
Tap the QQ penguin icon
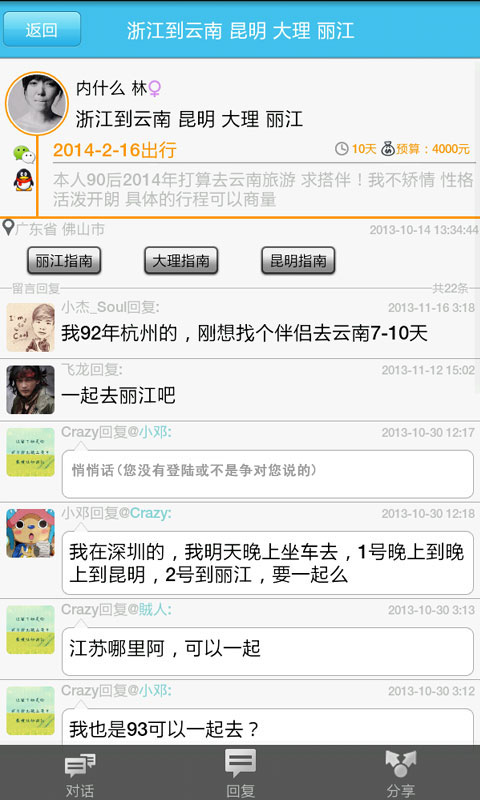point(23,180)
